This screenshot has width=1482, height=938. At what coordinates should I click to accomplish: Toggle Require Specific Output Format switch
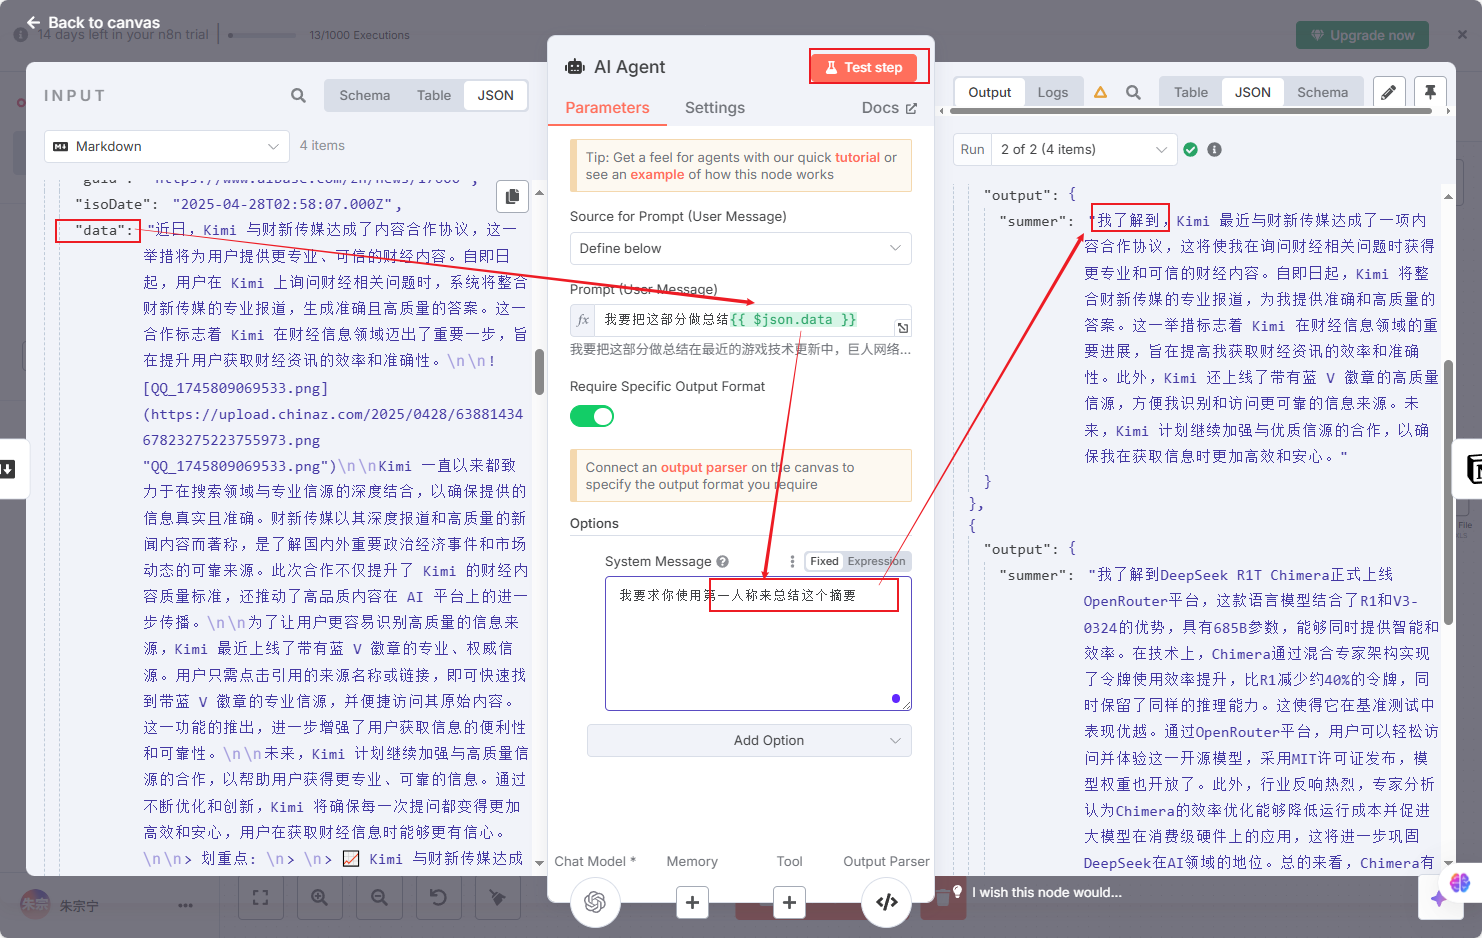tap(592, 416)
